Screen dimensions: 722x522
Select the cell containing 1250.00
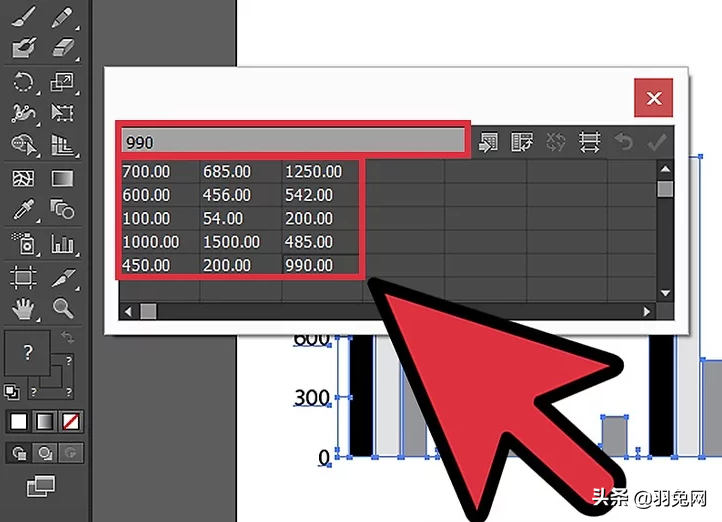coord(321,172)
